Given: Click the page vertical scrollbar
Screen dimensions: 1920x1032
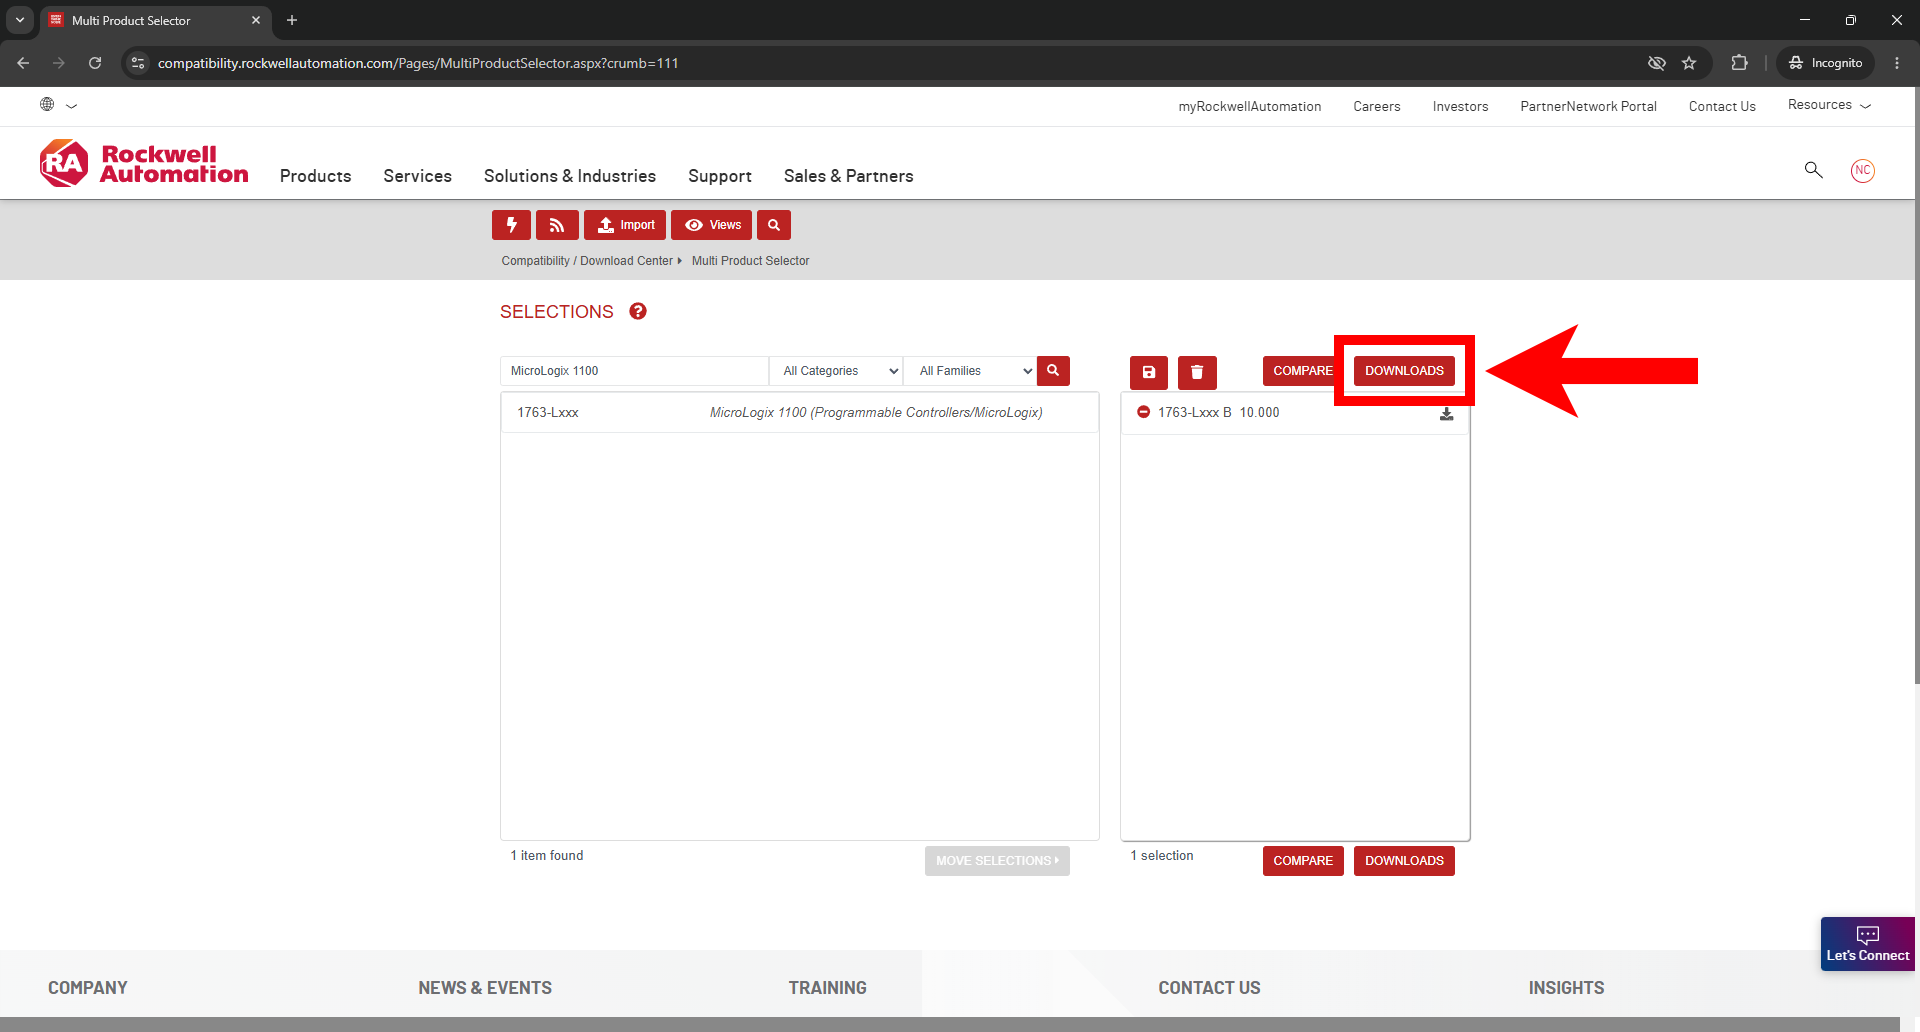Looking at the screenshot, I should tap(1916, 385).
